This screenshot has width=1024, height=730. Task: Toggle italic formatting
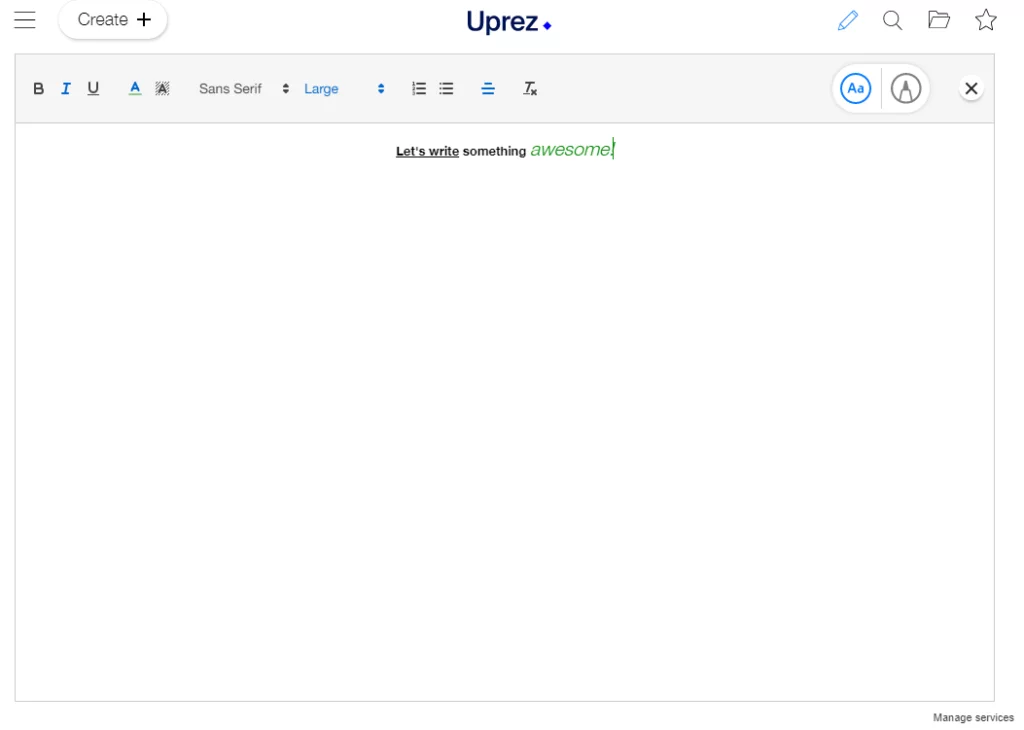click(x=65, y=89)
